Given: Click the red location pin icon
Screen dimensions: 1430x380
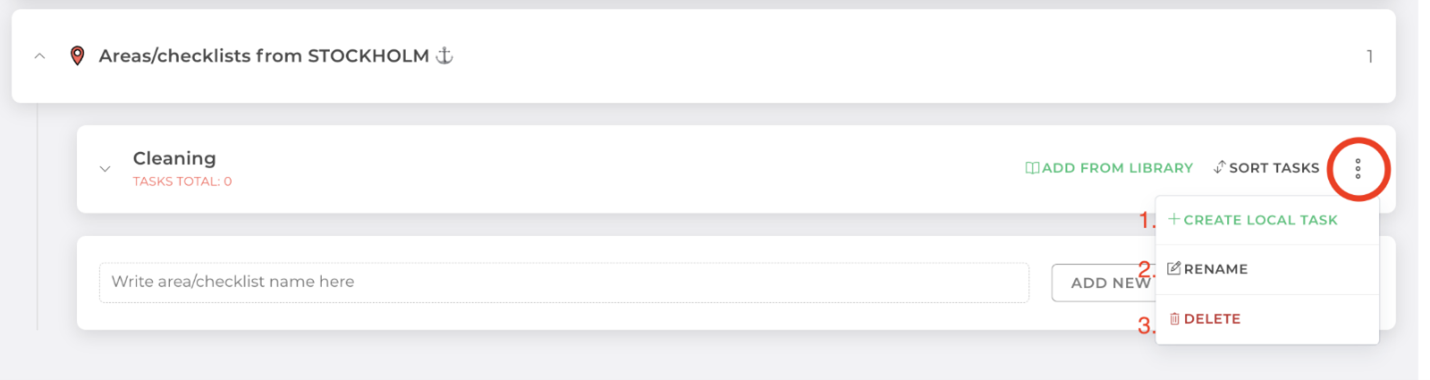Looking at the screenshot, I should (x=77, y=56).
